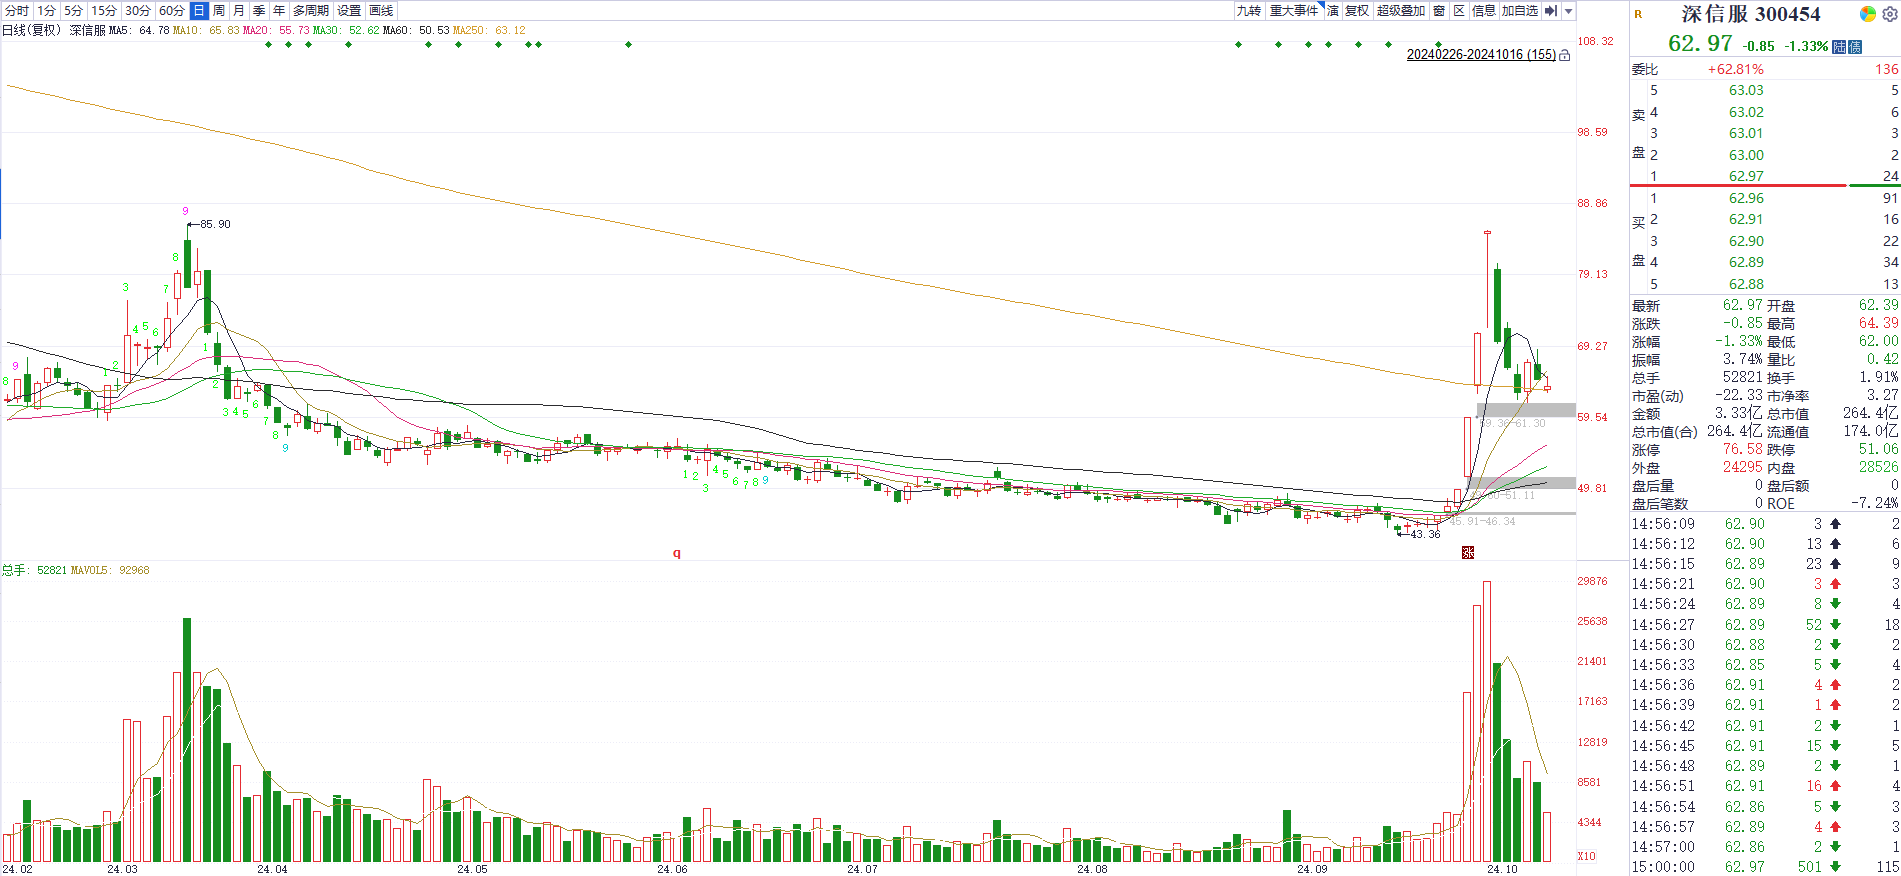Click 加自选 to add to watchlist
The image size is (1901, 876).
(x=1519, y=11)
